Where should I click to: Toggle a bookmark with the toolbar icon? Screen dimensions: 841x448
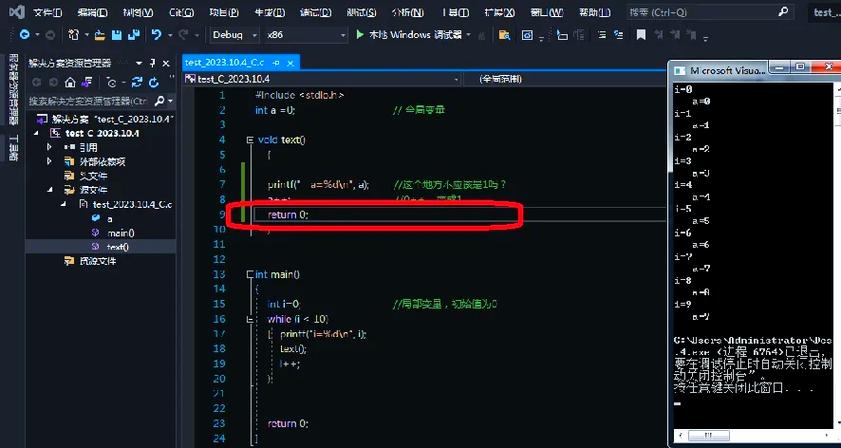click(640, 35)
